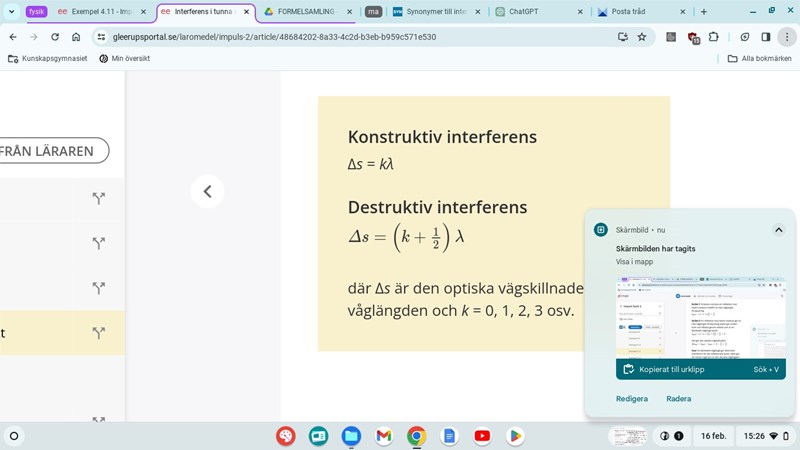The width and height of the screenshot is (800, 450).
Task: Collapse the Skärmbild notification with the chevron
Action: point(778,229)
